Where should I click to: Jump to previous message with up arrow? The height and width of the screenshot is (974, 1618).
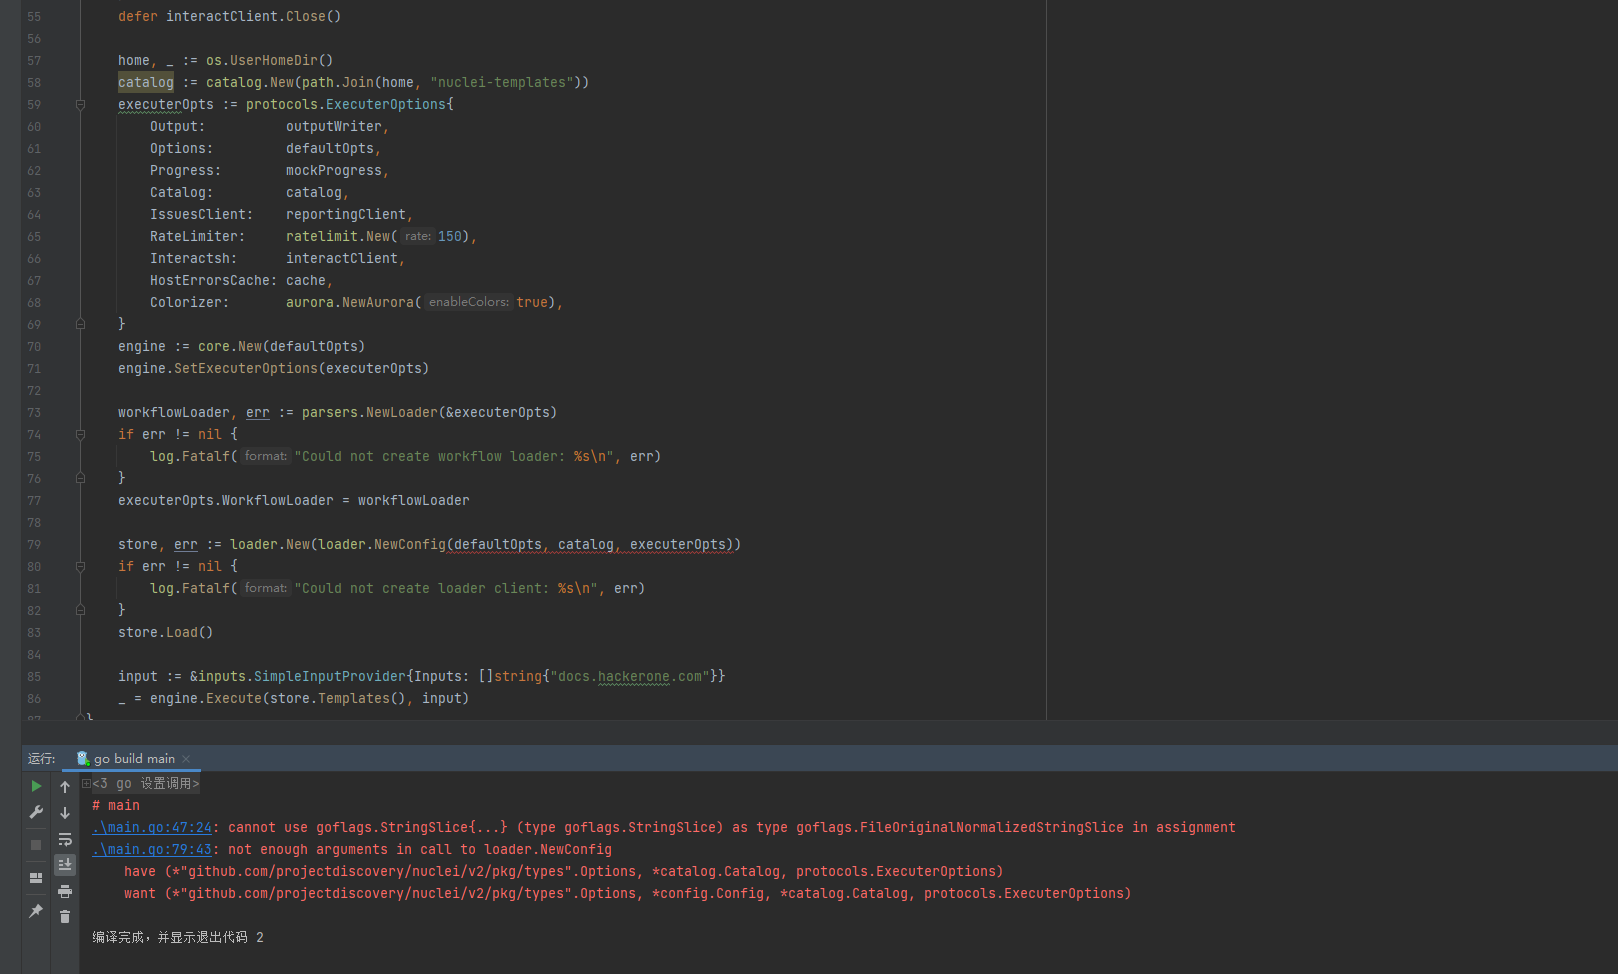[65, 786]
